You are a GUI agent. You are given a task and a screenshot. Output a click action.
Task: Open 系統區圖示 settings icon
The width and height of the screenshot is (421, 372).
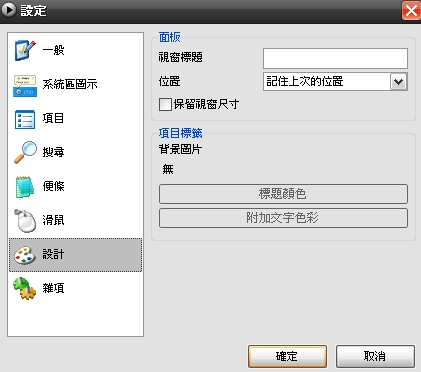[25, 86]
